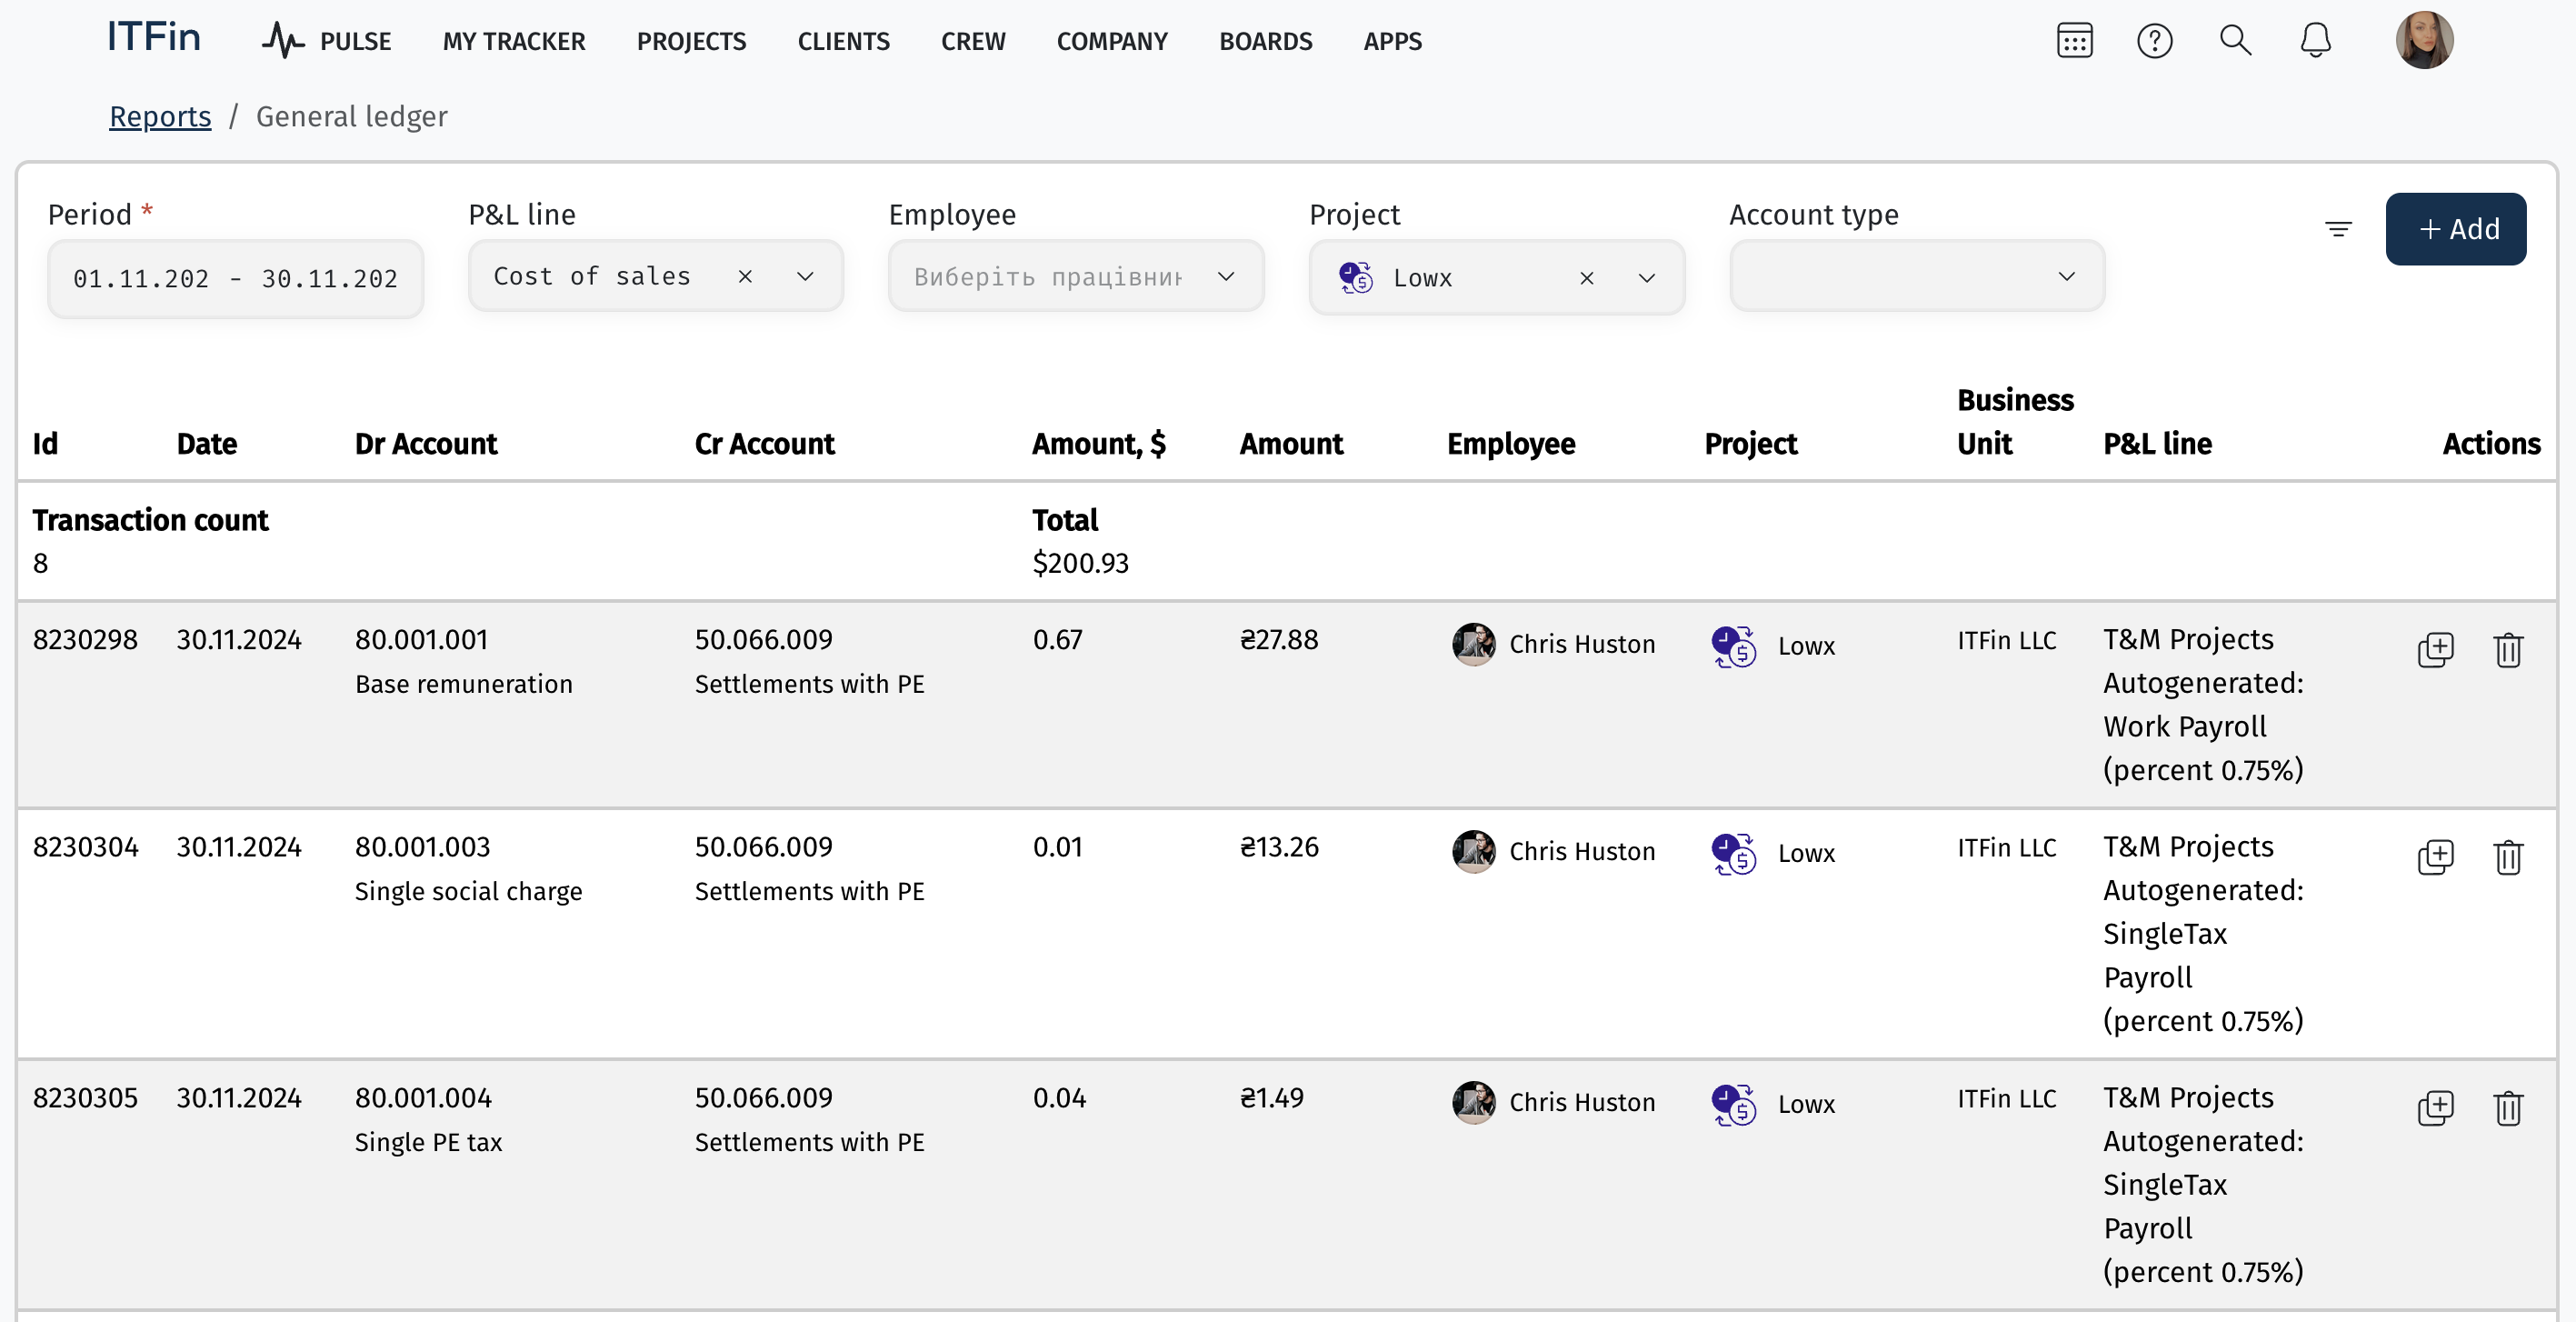This screenshot has width=2576, height=1322.
Task: Click the Project column header
Action: point(1750,443)
